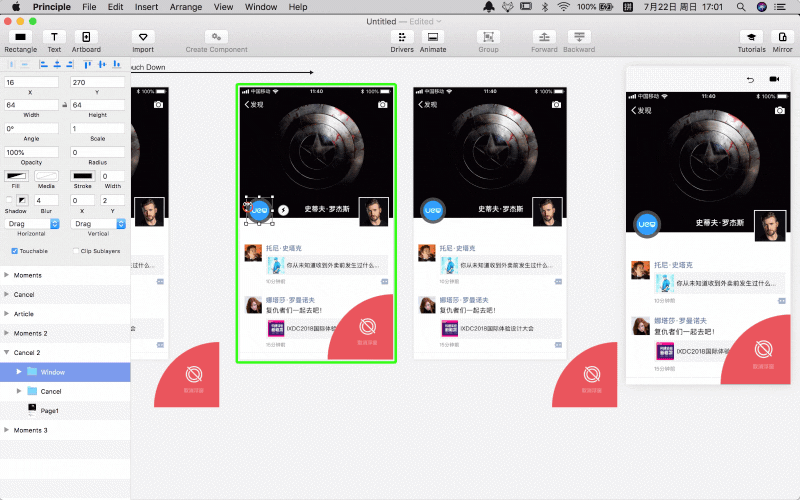Click the Opacity input field
The image size is (800, 500).
pos(32,152)
